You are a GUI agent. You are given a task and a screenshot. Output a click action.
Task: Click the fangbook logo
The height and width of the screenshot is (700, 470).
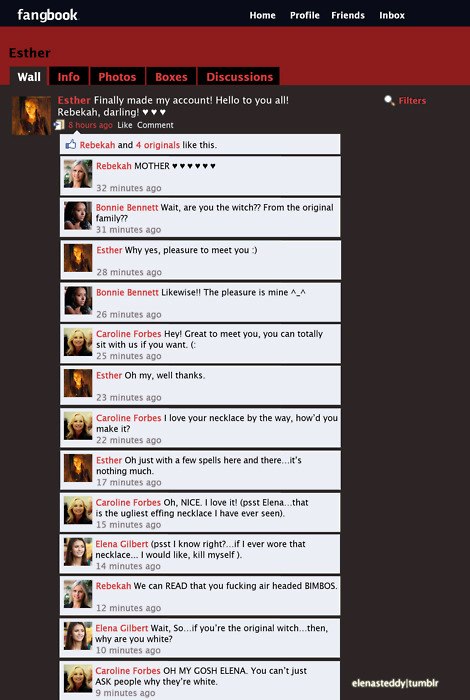47,15
